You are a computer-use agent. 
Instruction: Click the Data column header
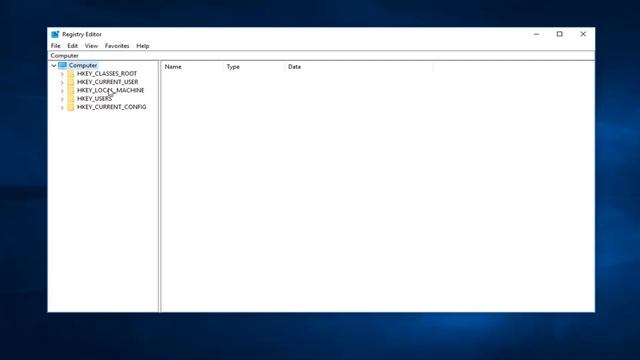pos(358,67)
